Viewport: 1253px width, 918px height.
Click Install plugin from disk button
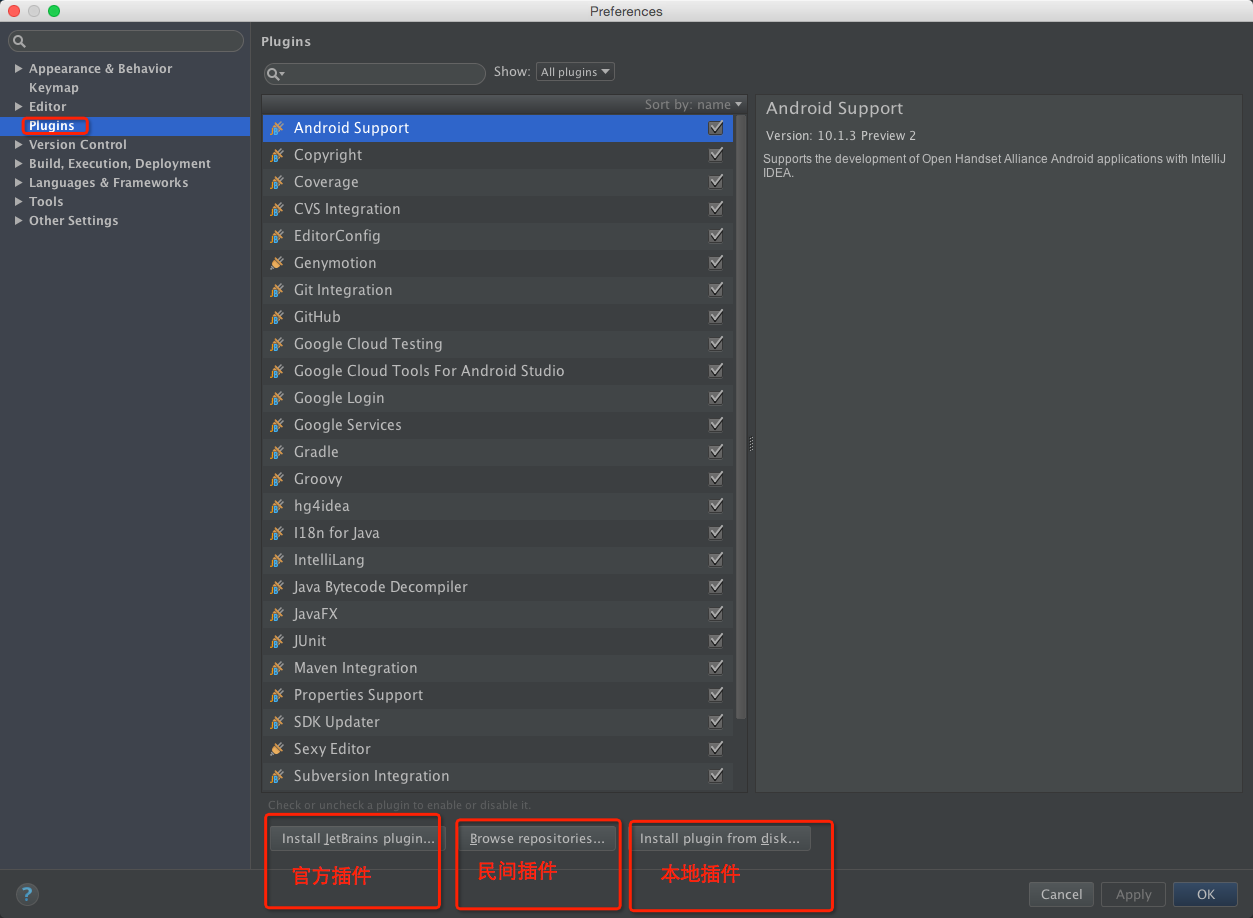click(720, 839)
